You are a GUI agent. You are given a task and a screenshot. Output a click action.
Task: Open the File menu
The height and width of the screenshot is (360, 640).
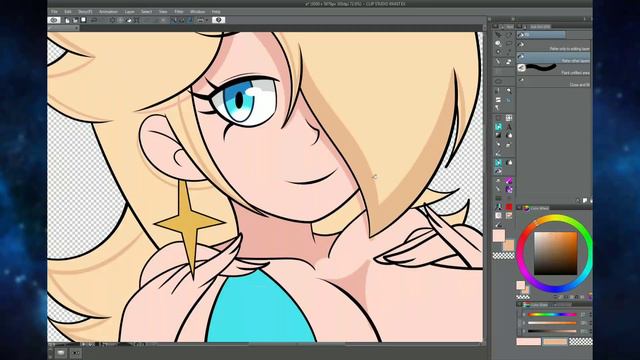pyautogui.click(x=54, y=12)
